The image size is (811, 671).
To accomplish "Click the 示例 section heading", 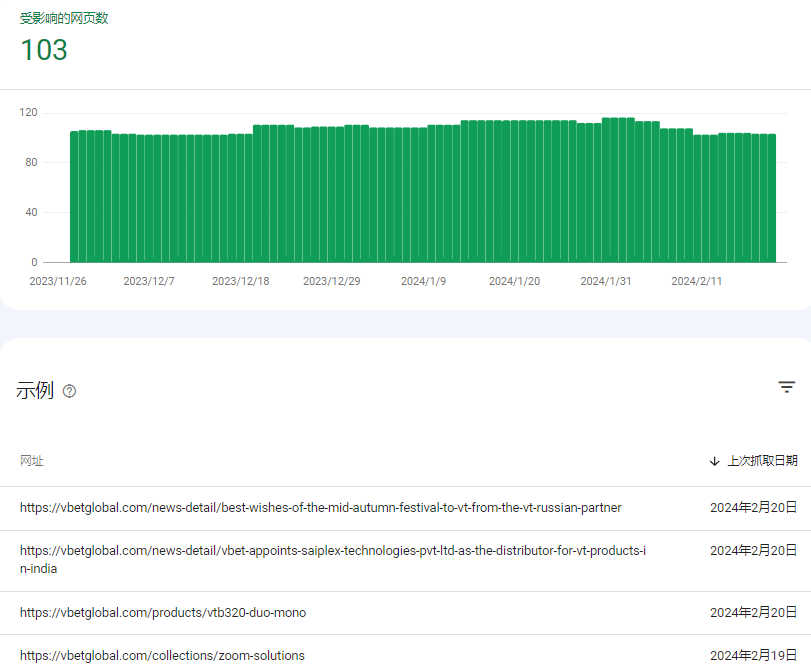I will click(x=35, y=390).
